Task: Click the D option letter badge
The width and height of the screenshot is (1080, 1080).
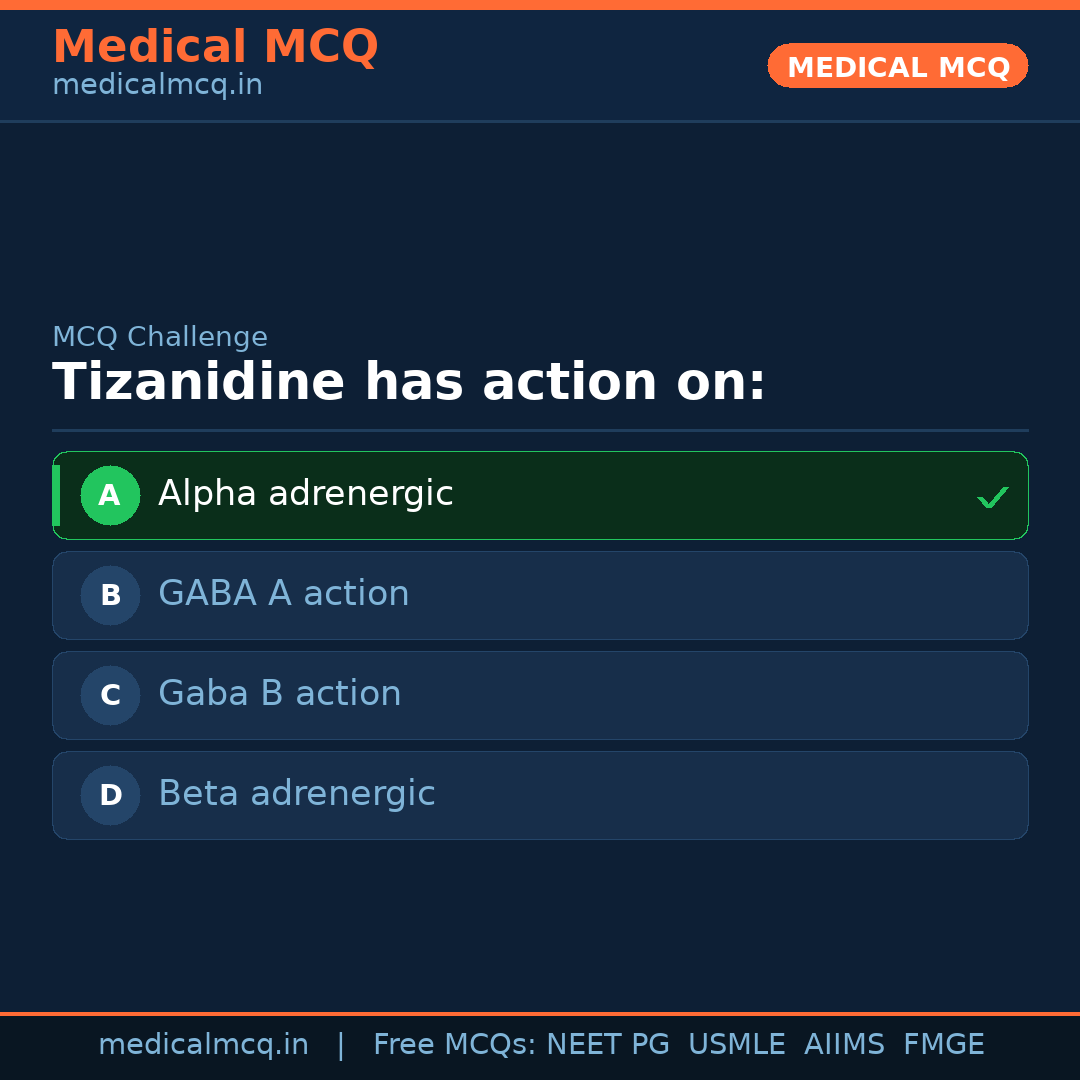Action: 110,795
